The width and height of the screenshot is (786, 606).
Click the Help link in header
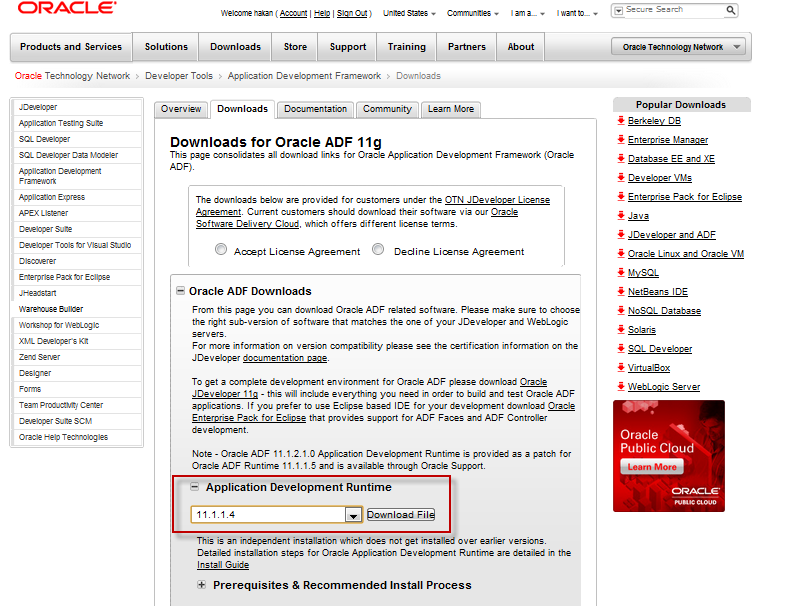[x=322, y=14]
